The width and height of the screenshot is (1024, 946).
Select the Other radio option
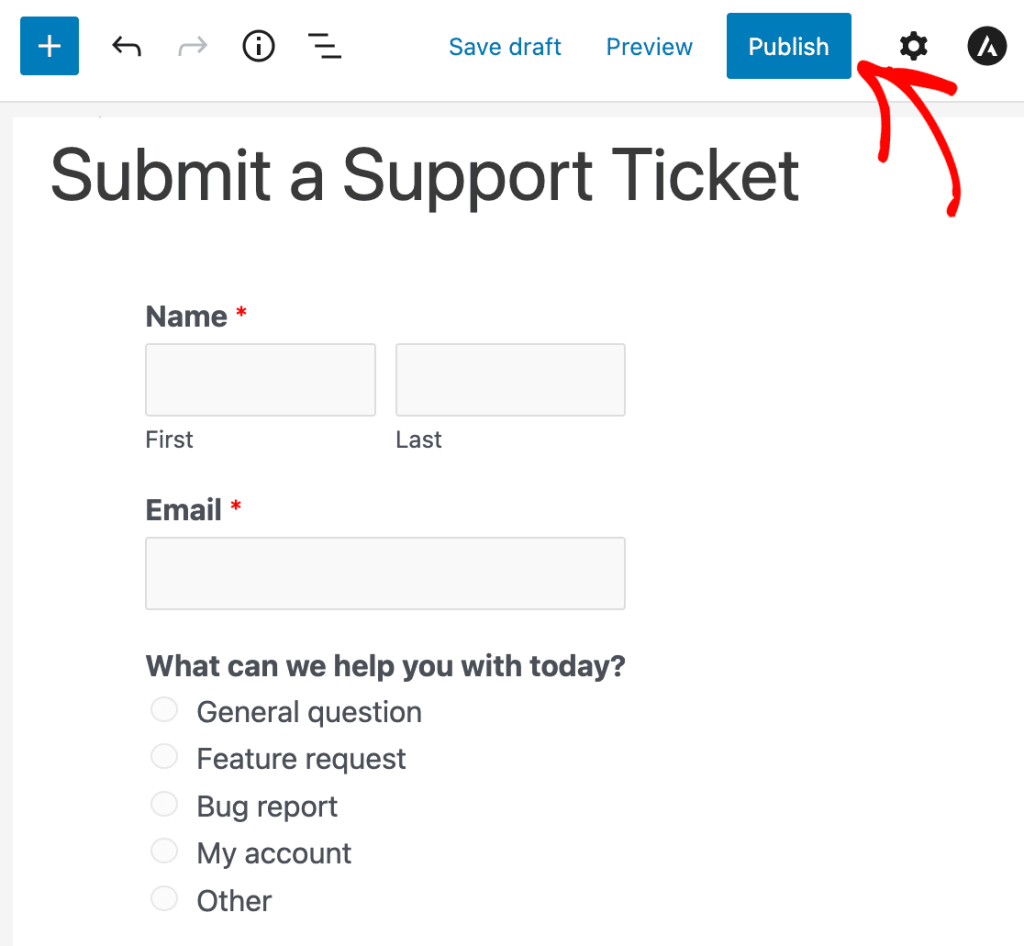(x=164, y=898)
